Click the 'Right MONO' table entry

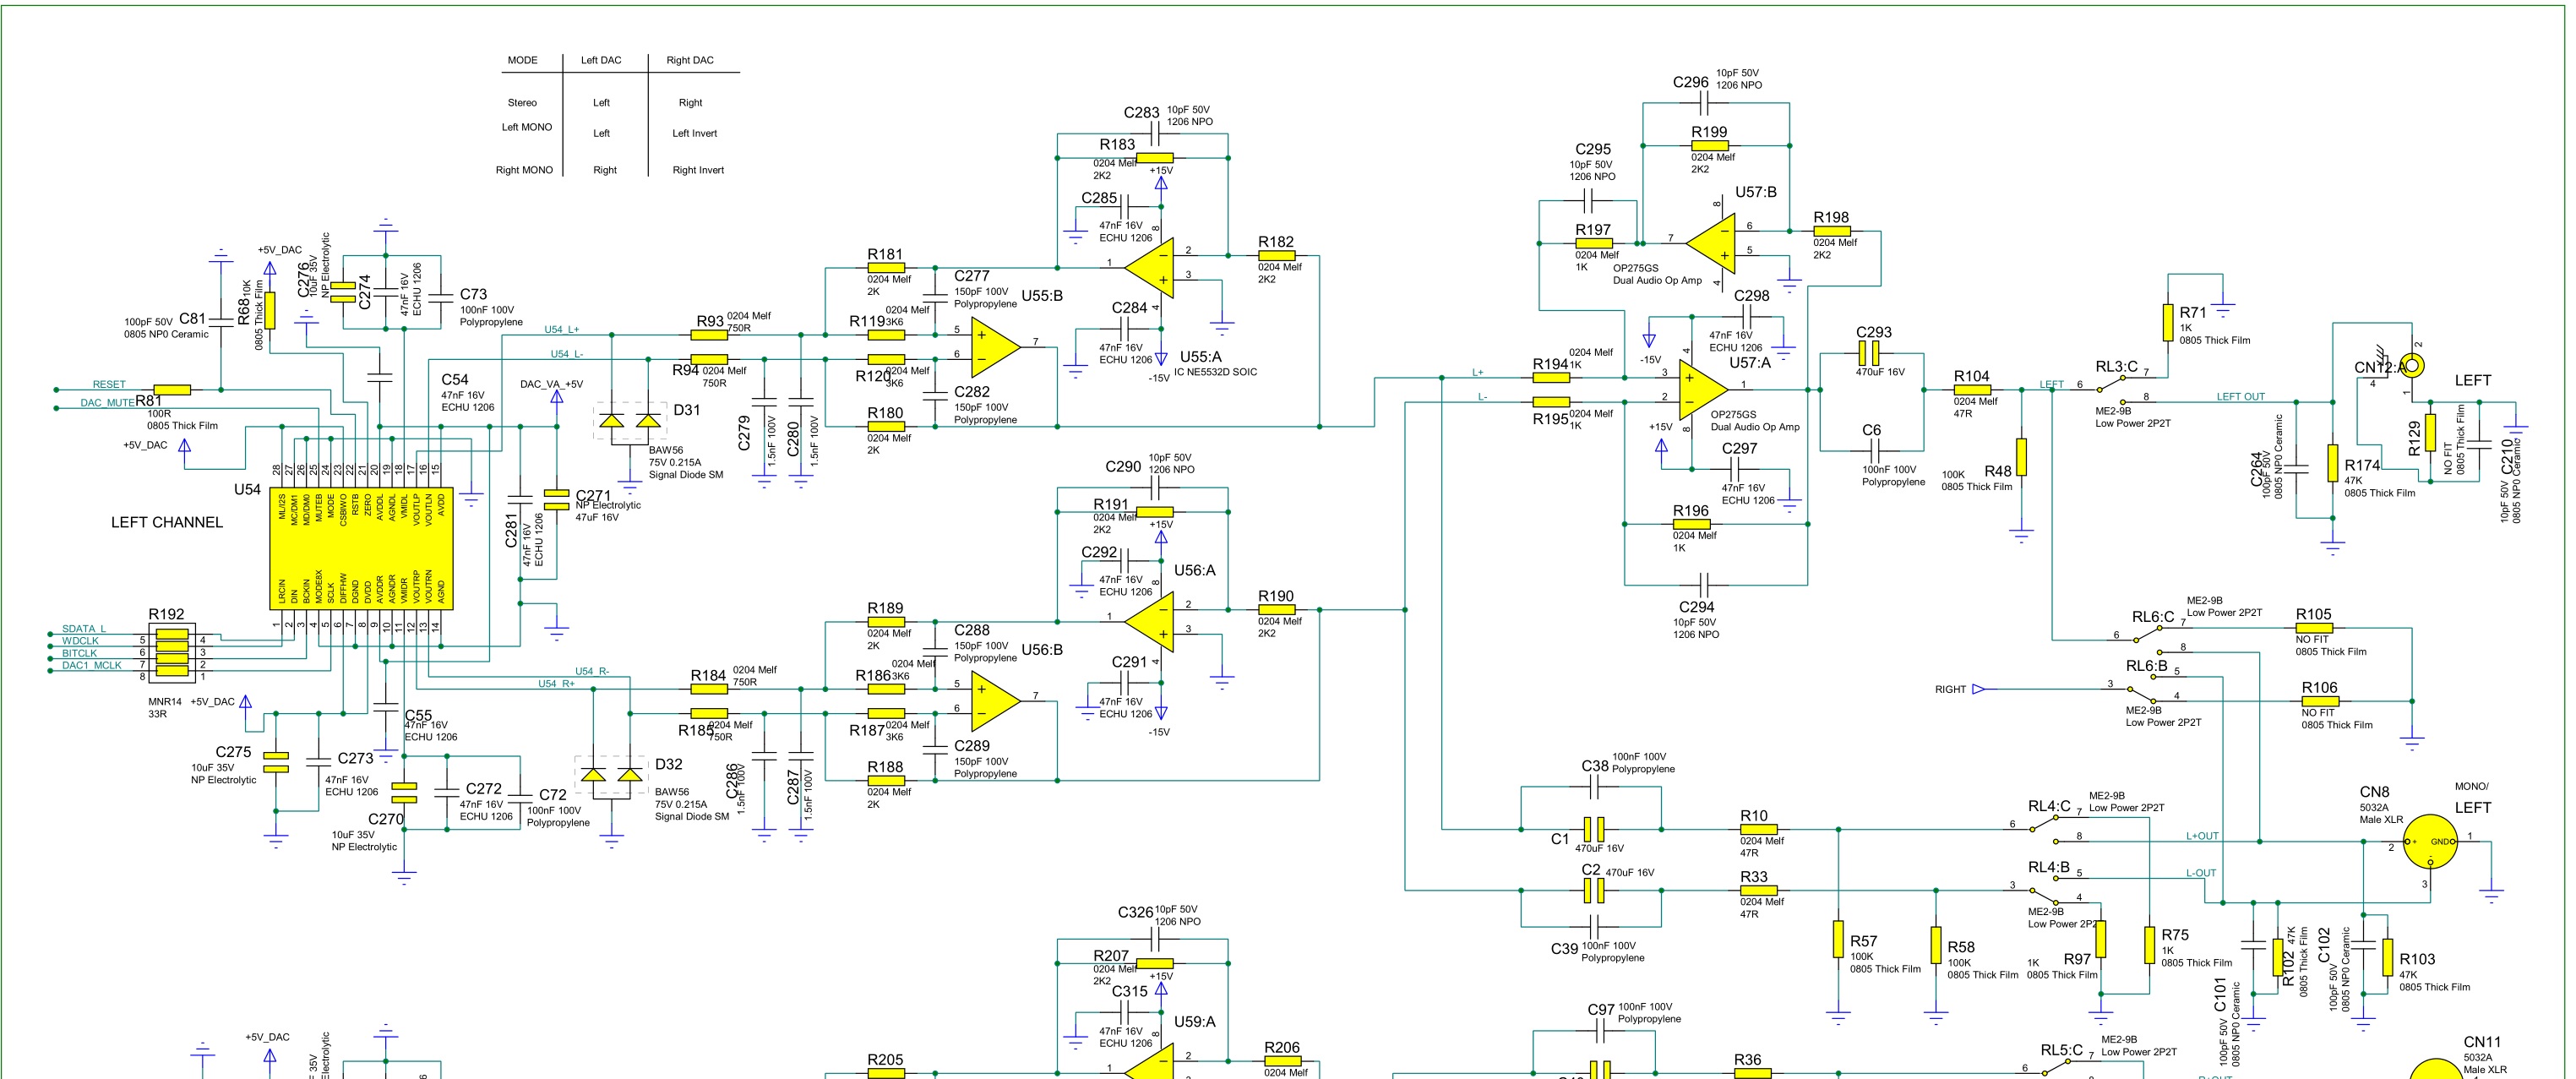[x=524, y=170]
